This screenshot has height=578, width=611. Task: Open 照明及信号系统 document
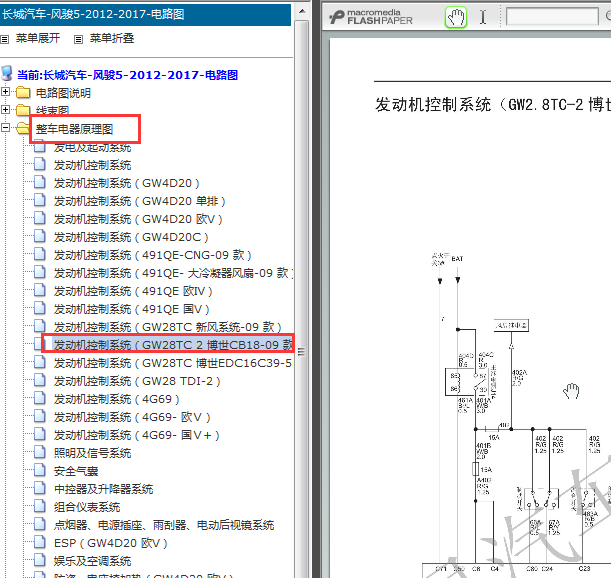tap(93, 453)
